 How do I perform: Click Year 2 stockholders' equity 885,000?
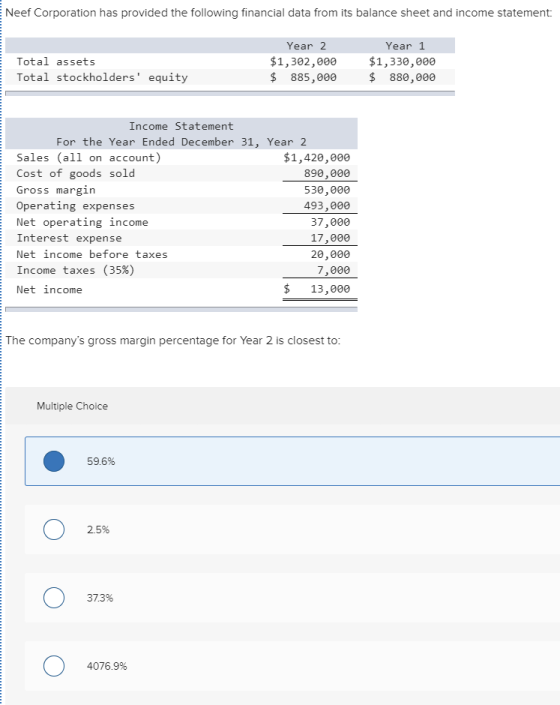[x=313, y=77]
